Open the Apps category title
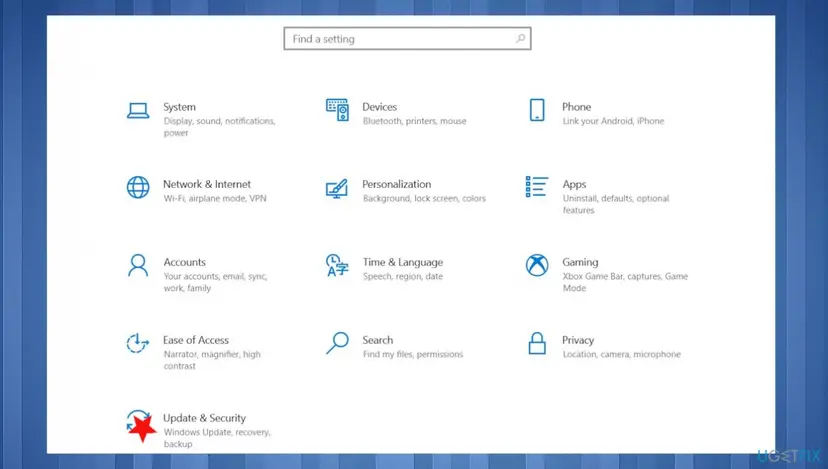 coord(574,184)
